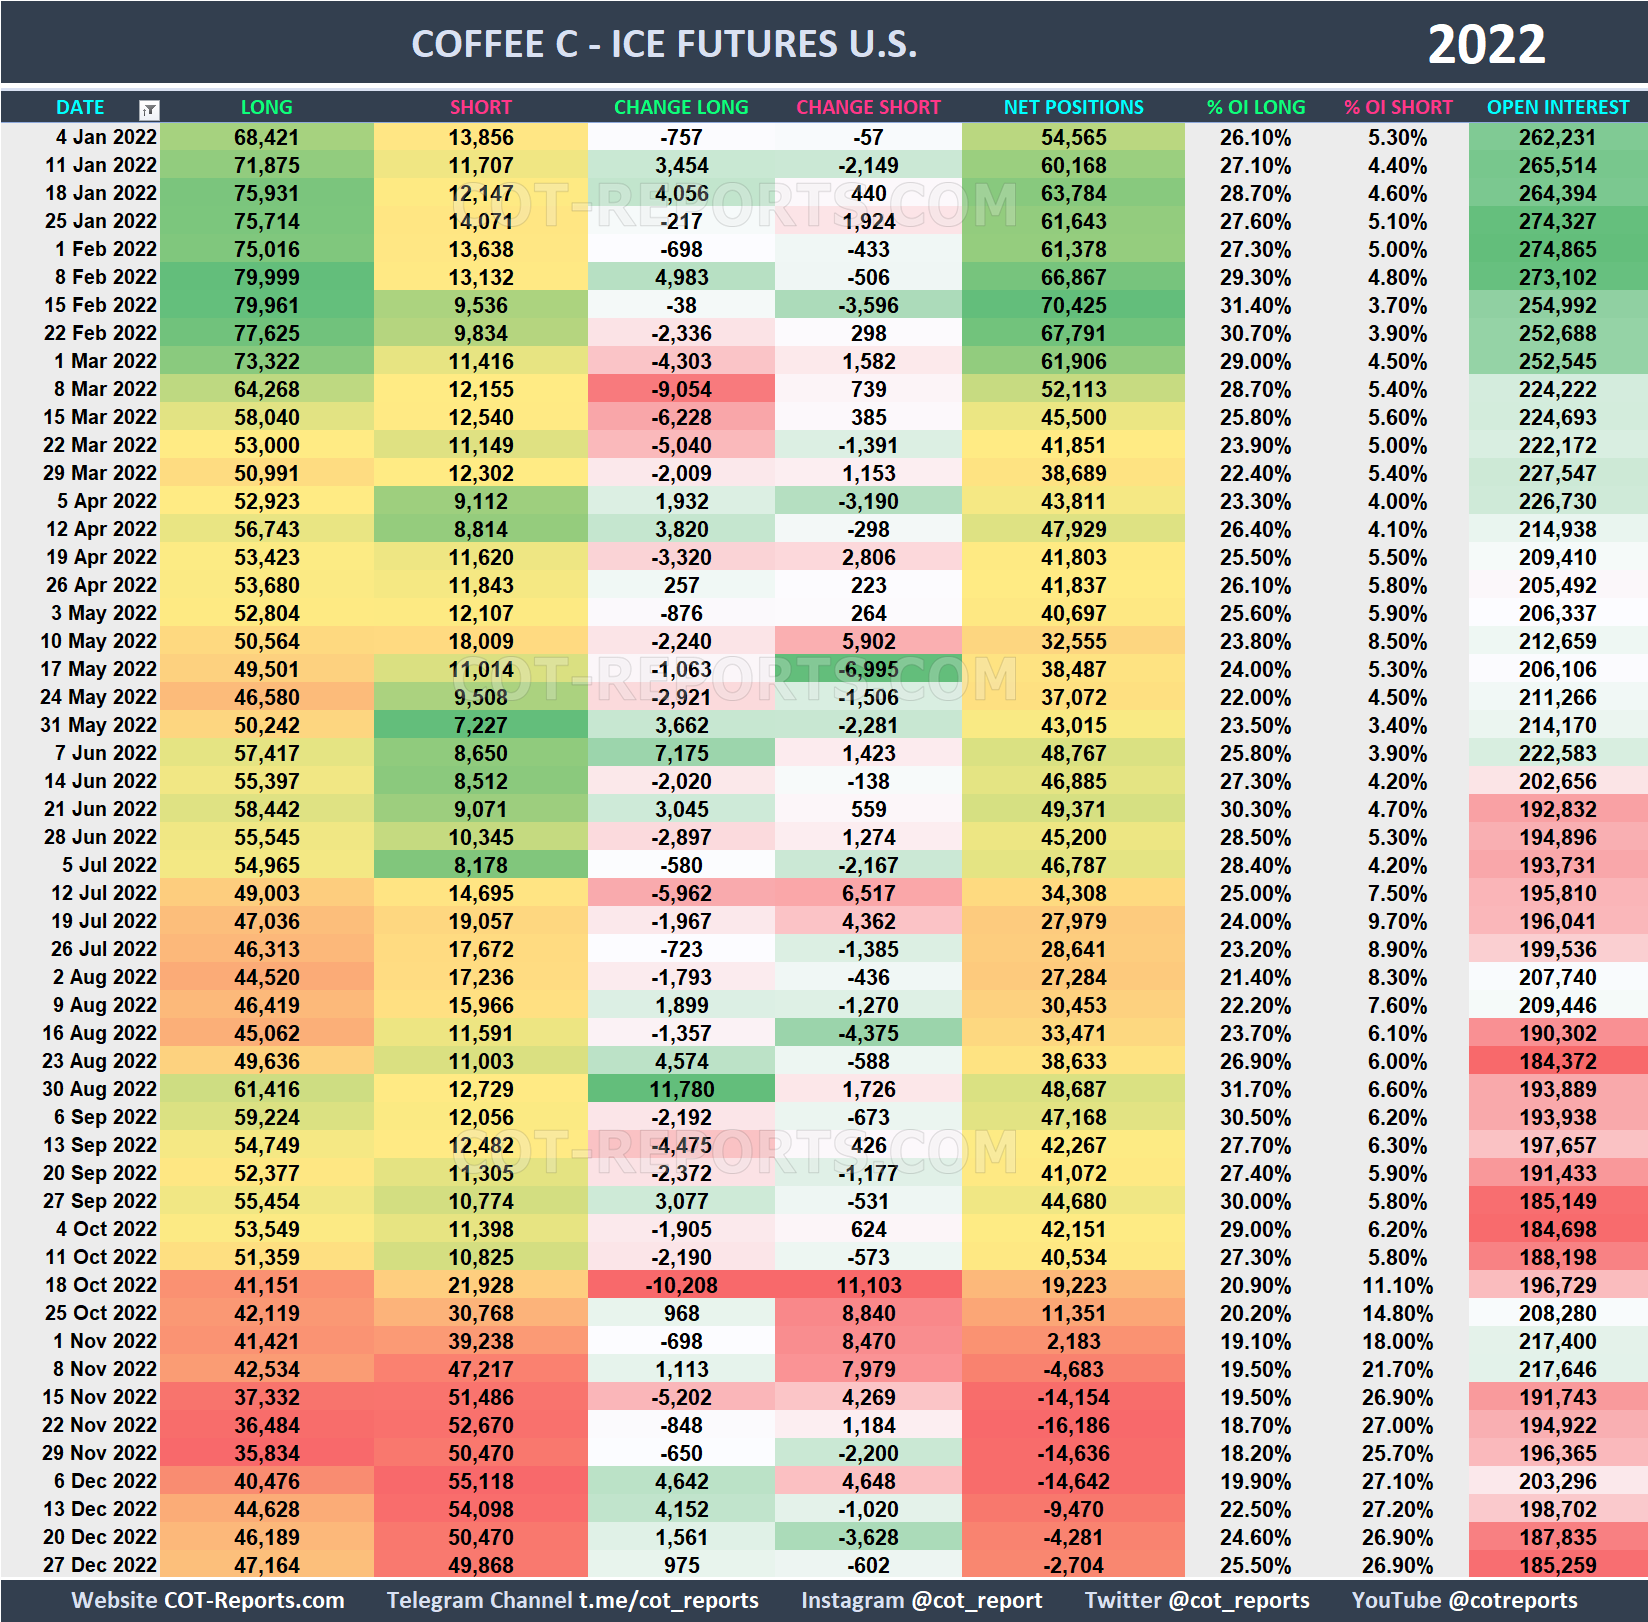Screen dimensions: 1648x1622
Task: Click the % OI SHORT header
Action: point(1398,107)
